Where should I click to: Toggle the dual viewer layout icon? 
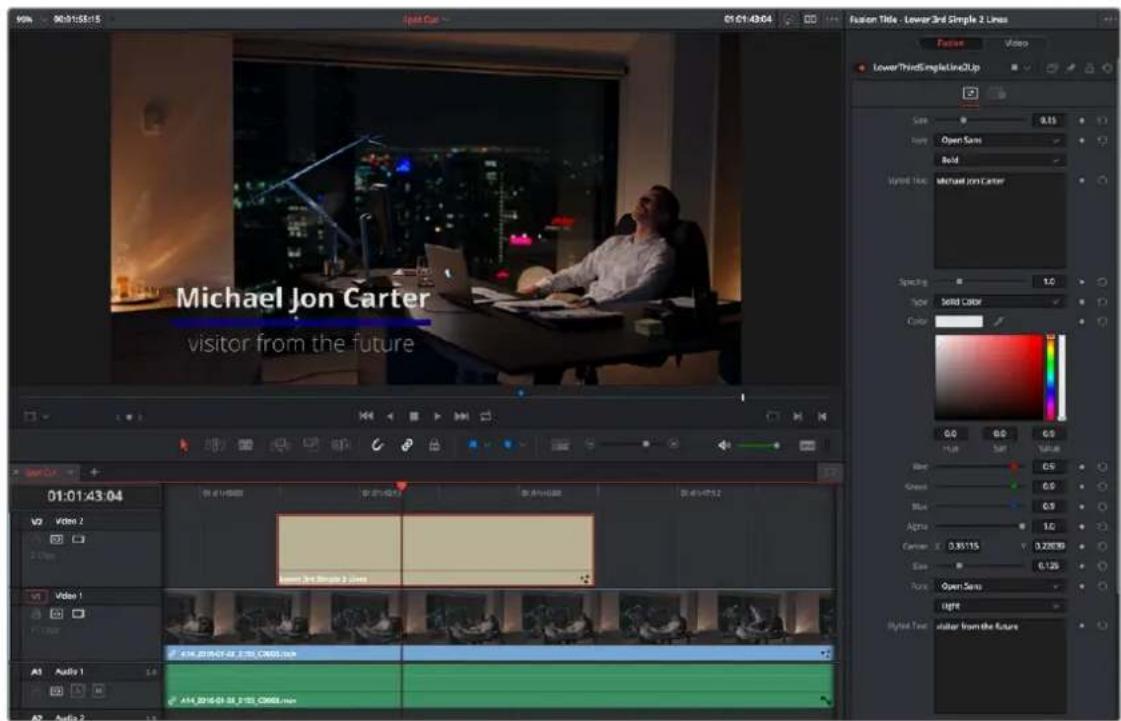(810, 19)
